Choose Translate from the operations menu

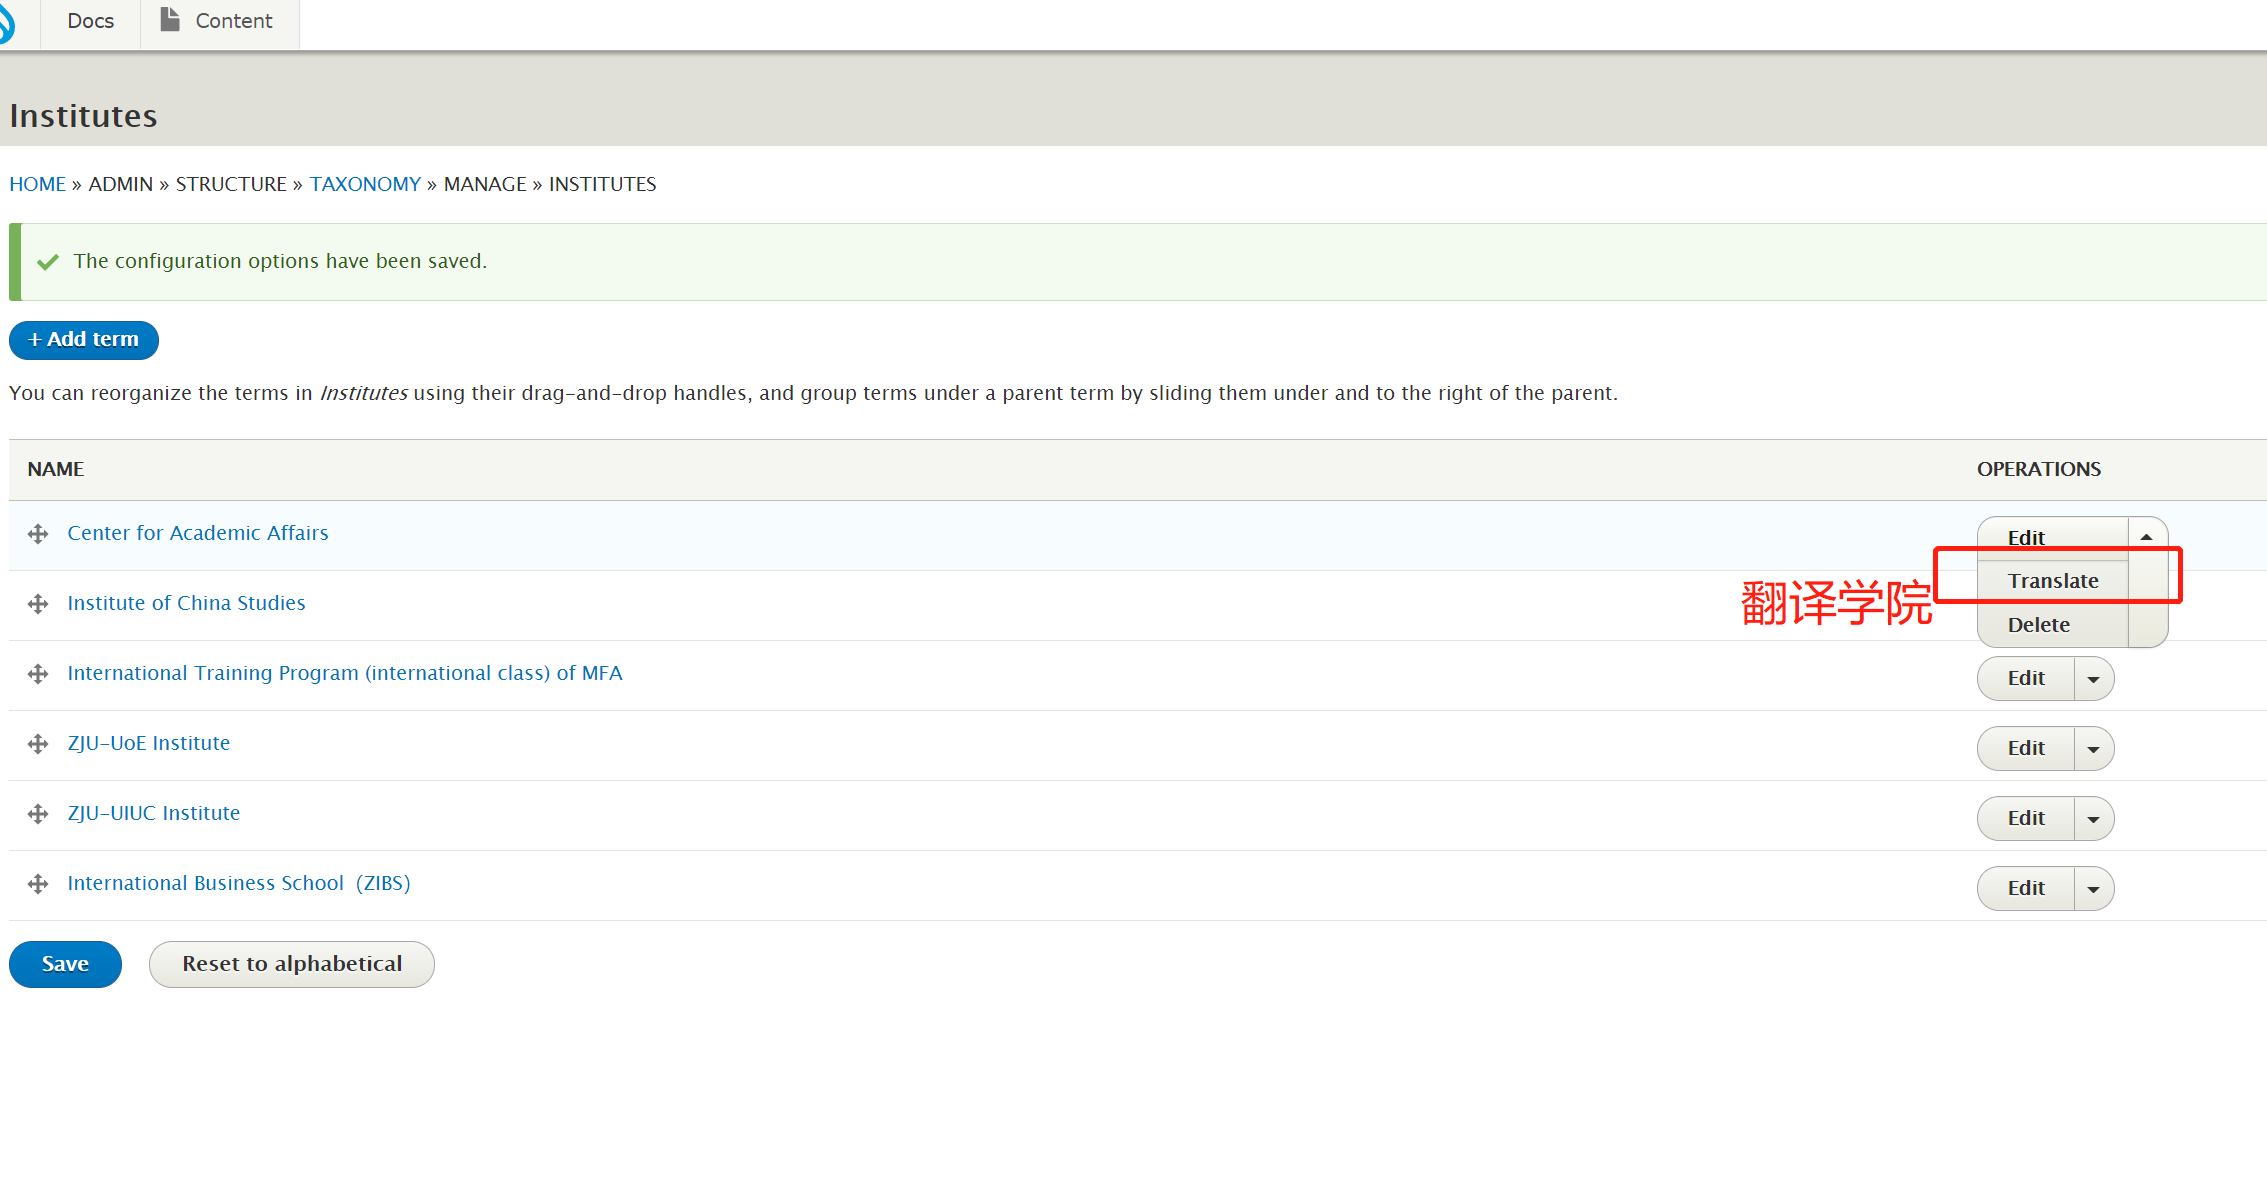point(2052,581)
